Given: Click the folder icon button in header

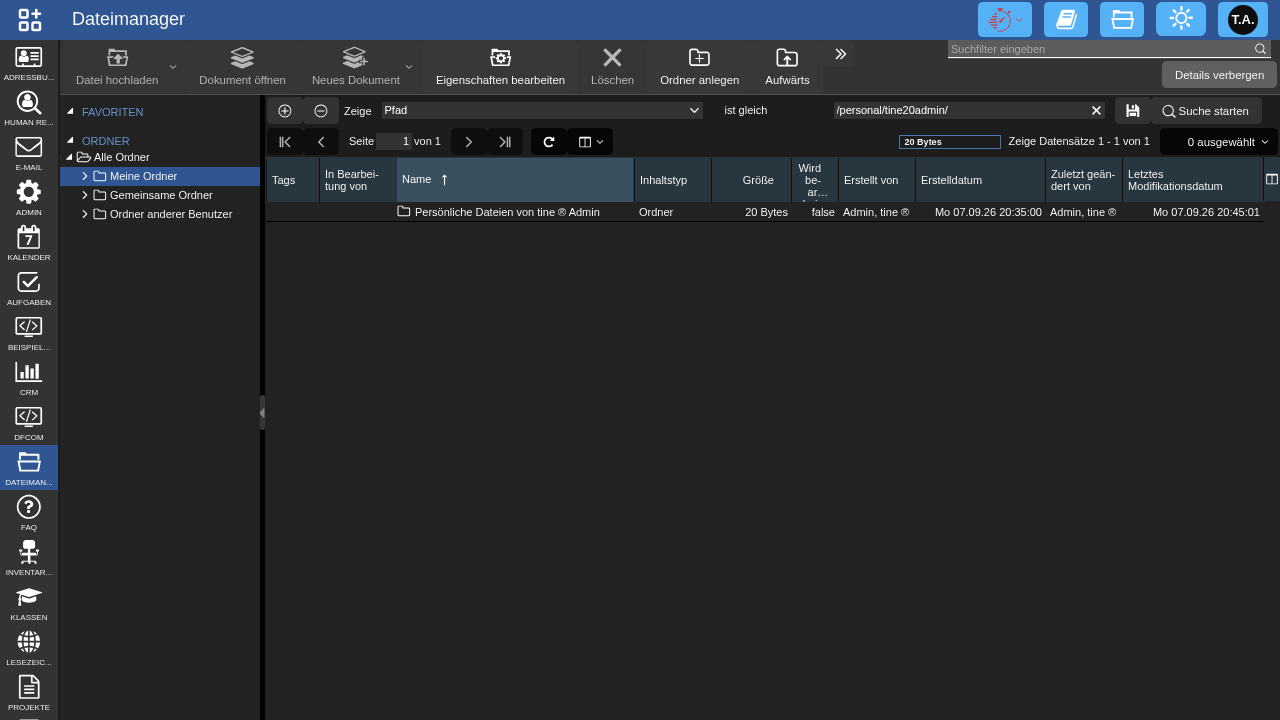Looking at the screenshot, I should (1122, 19).
